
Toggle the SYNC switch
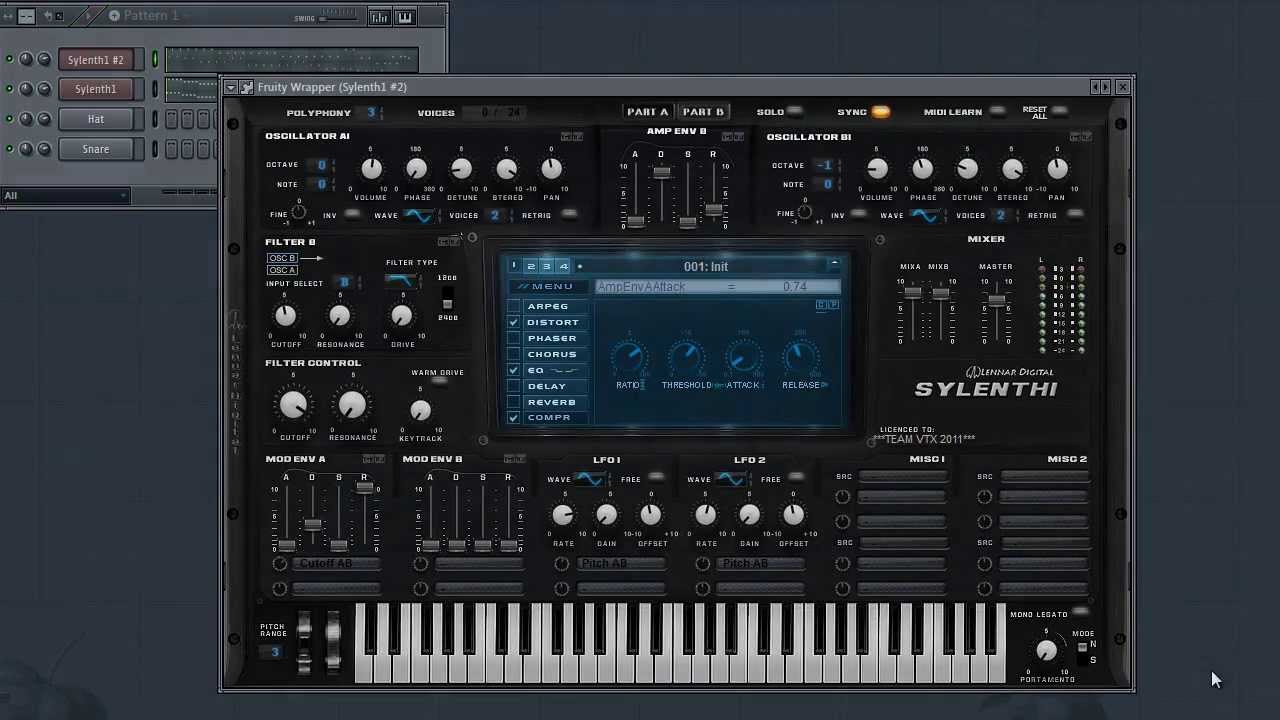(x=880, y=112)
